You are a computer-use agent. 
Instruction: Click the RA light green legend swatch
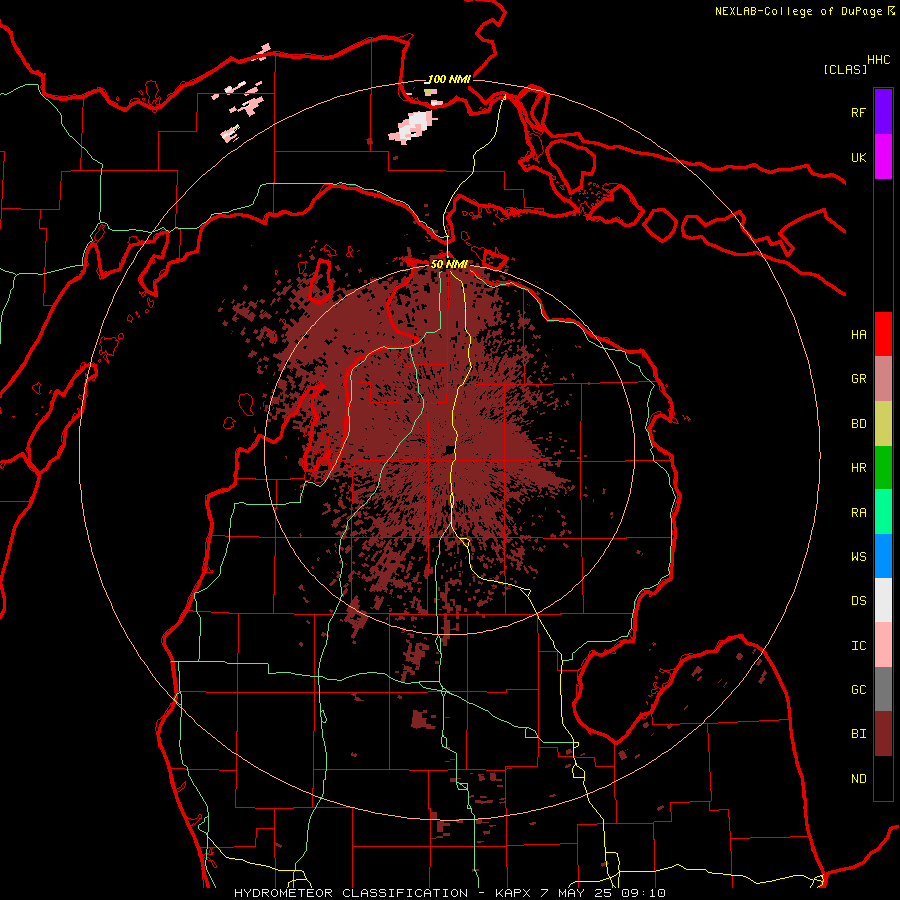[x=883, y=512]
